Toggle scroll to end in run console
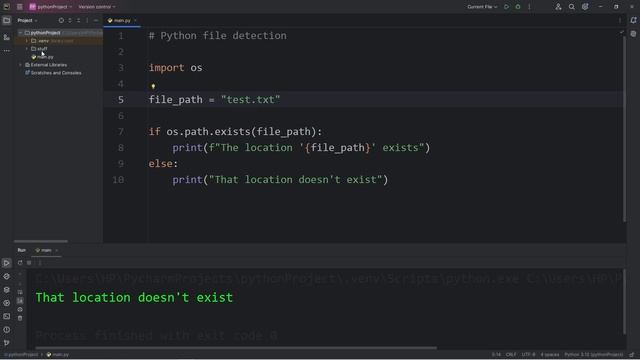The height and width of the screenshot is (360, 640). click(20, 301)
